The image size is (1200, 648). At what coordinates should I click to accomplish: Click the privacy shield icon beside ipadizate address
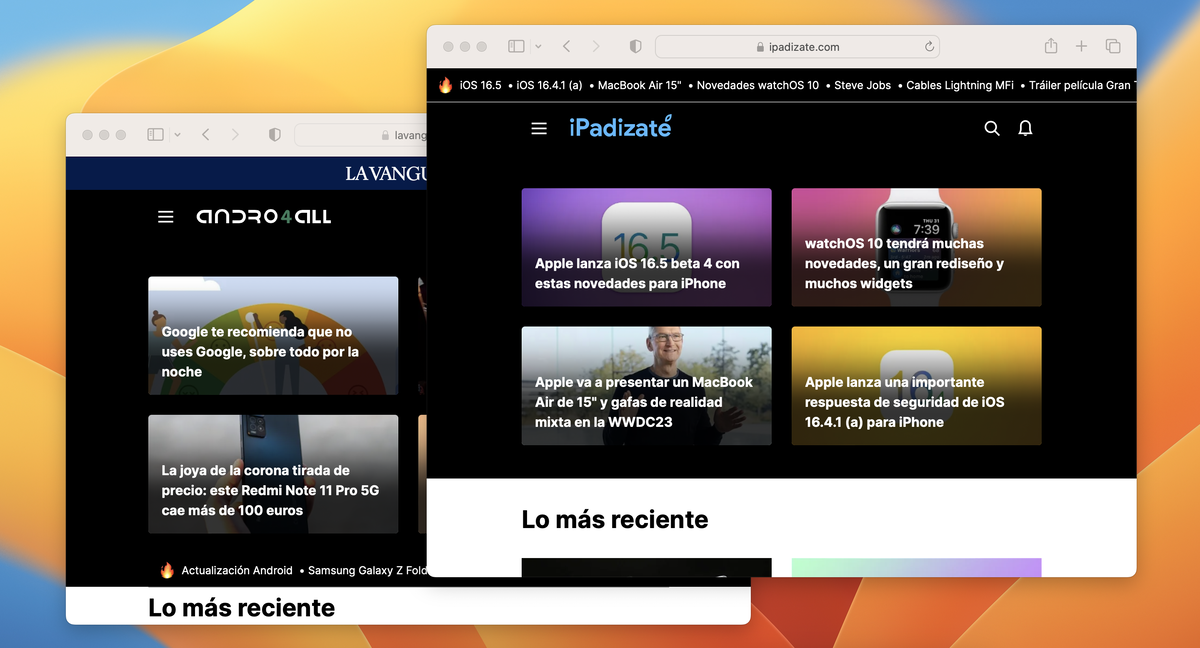click(635, 47)
